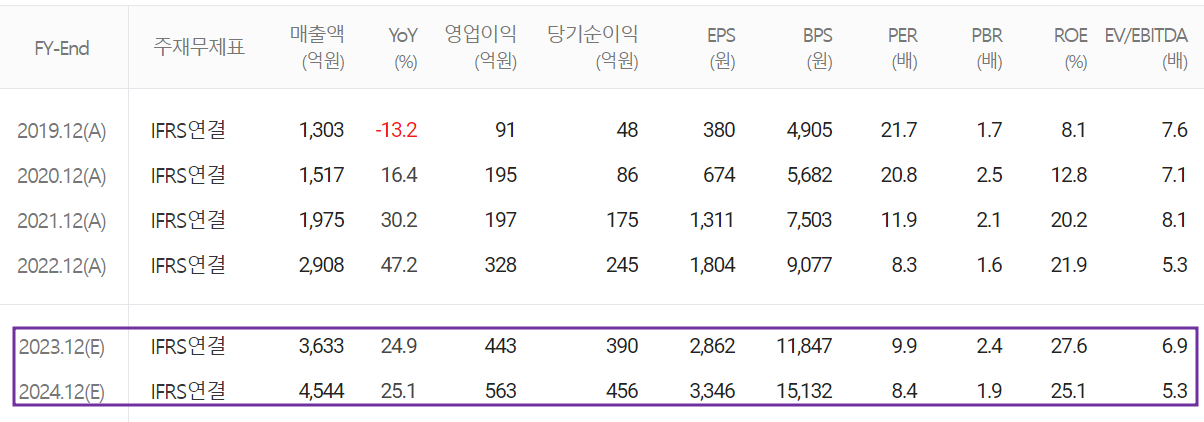Select the 3,633 sales value

322,346
